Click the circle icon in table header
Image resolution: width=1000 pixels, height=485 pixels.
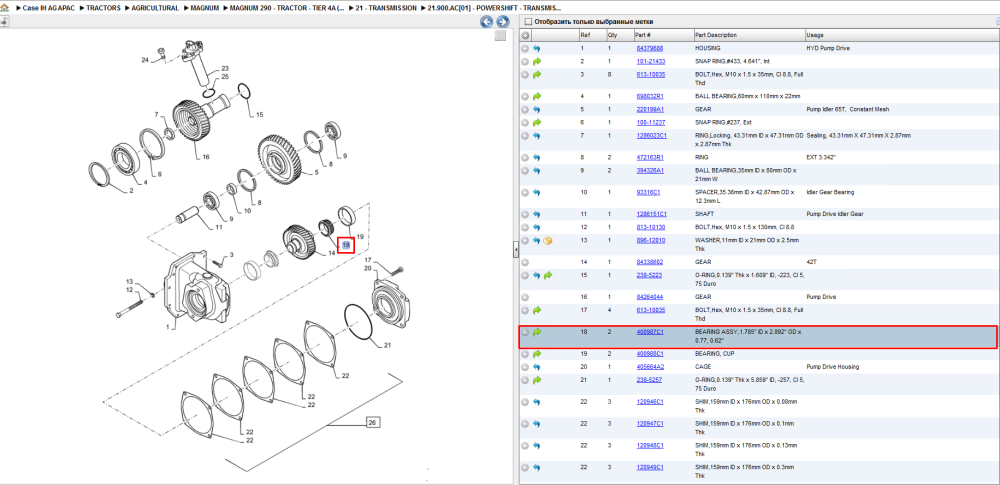[x=526, y=35]
